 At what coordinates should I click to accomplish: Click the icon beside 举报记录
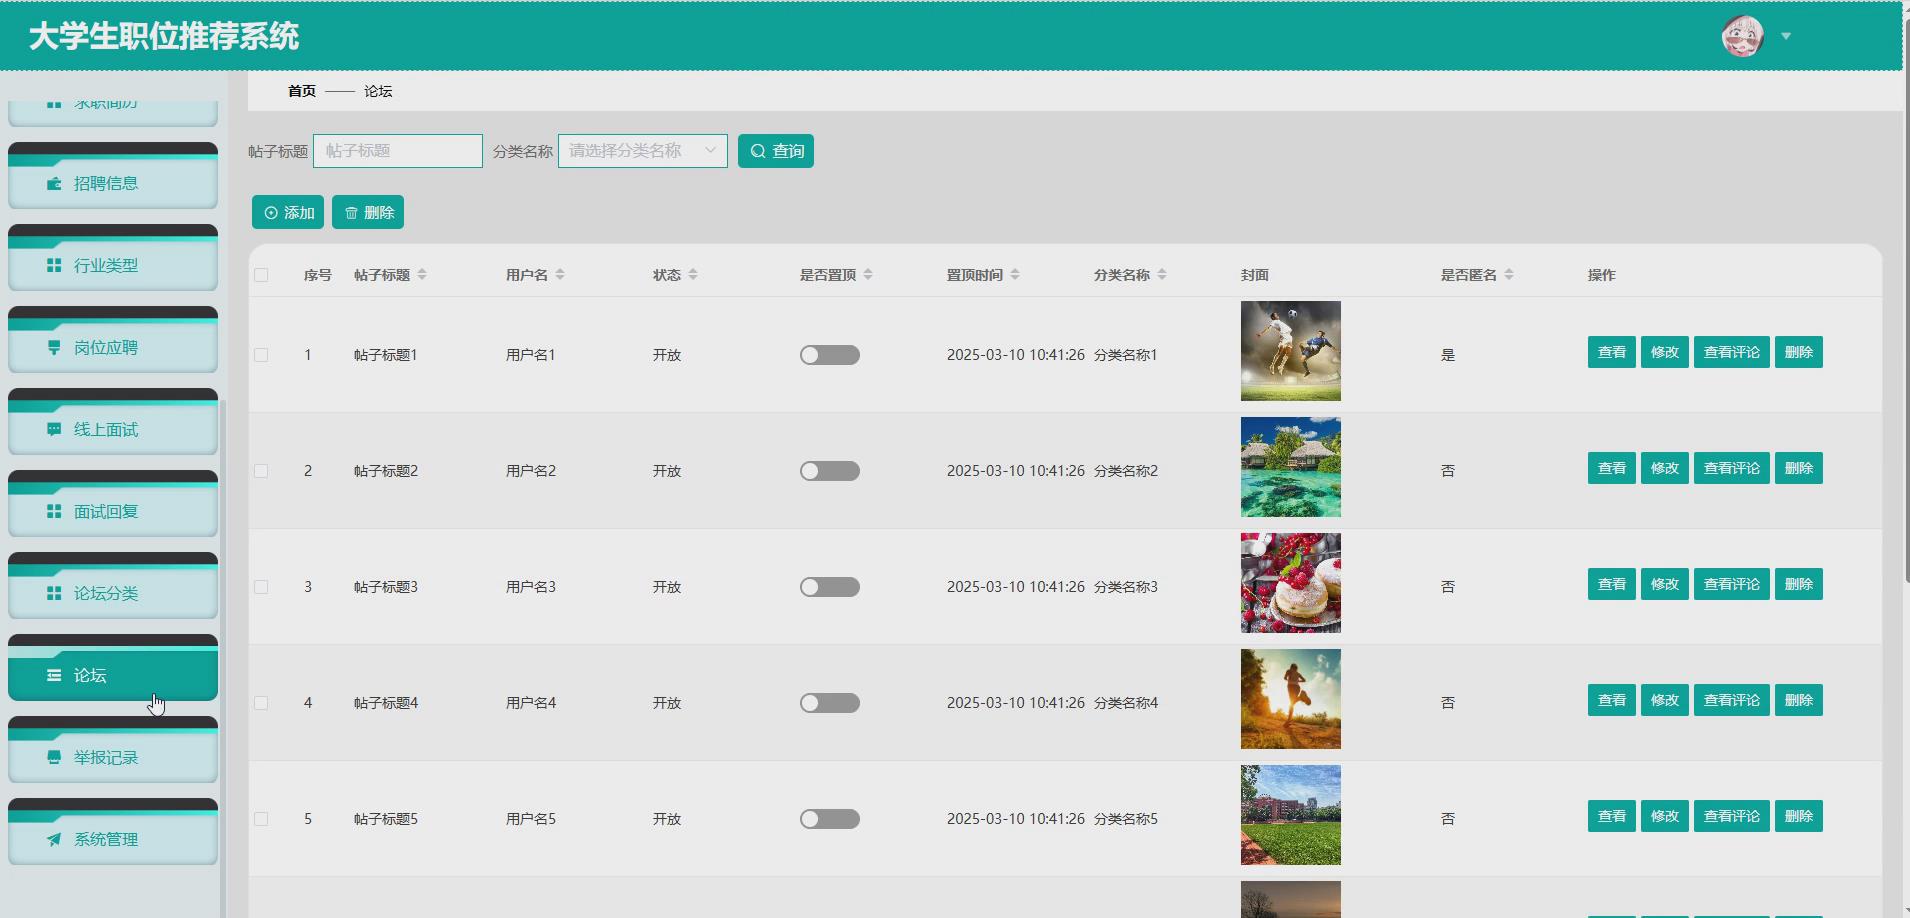[54, 758]
